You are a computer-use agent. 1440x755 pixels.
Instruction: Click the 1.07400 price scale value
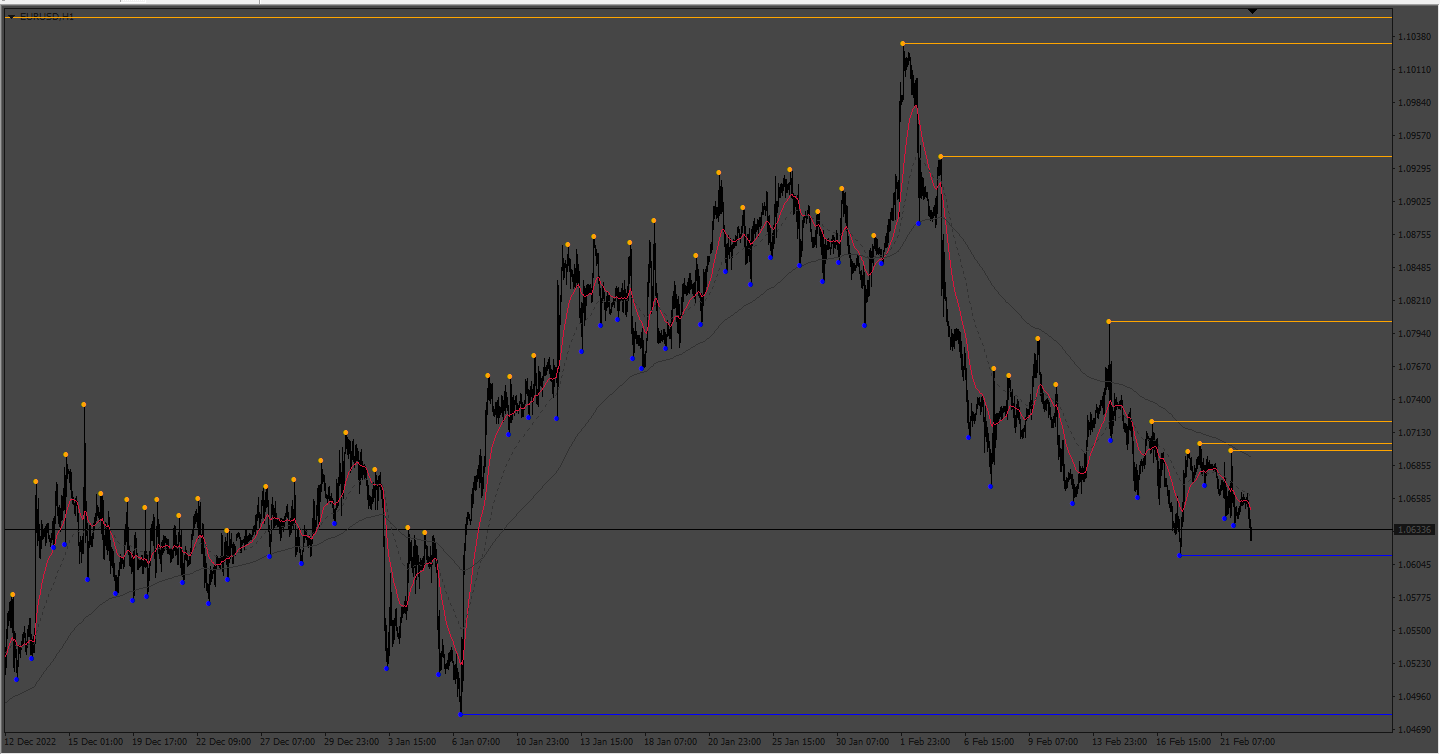click(1414, 400)
